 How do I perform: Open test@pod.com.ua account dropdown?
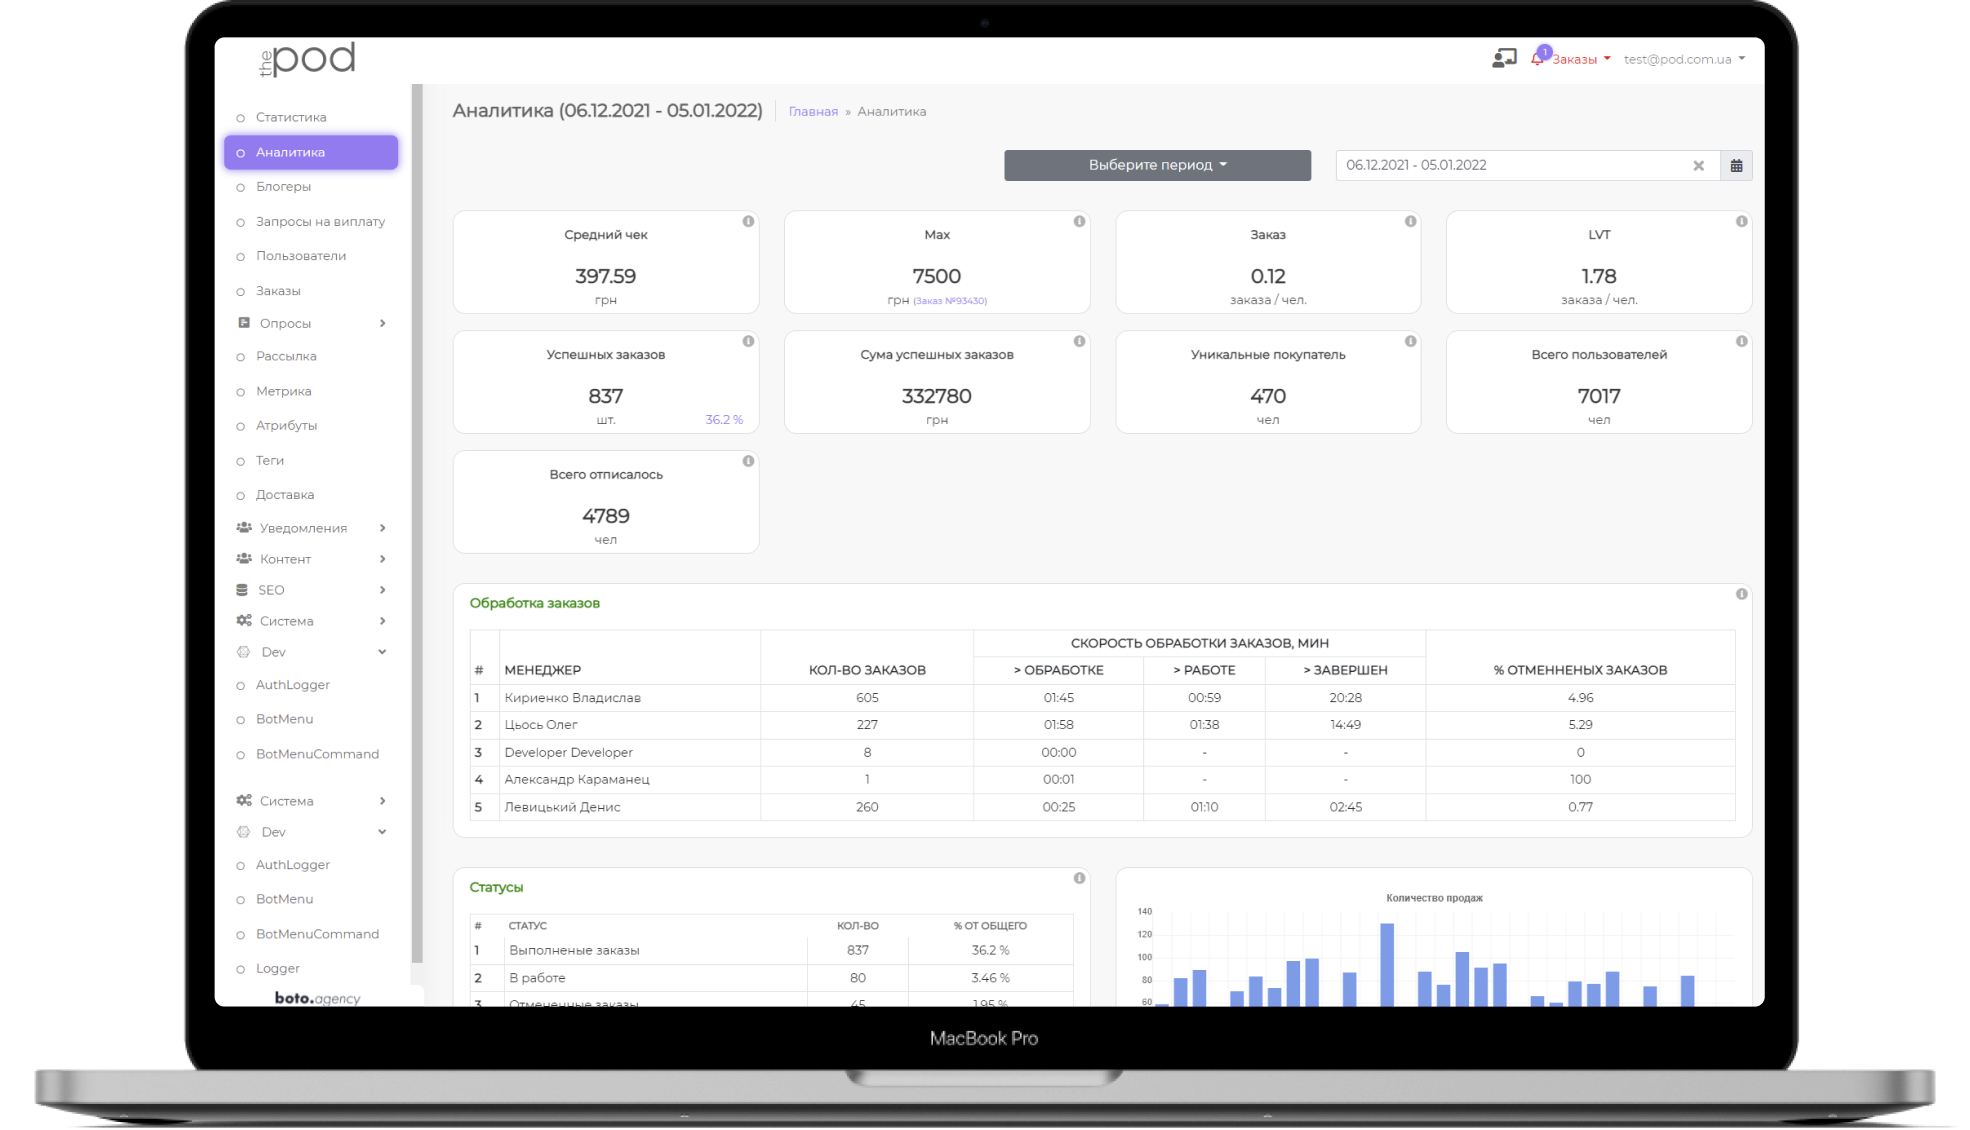pos(1684,59)
